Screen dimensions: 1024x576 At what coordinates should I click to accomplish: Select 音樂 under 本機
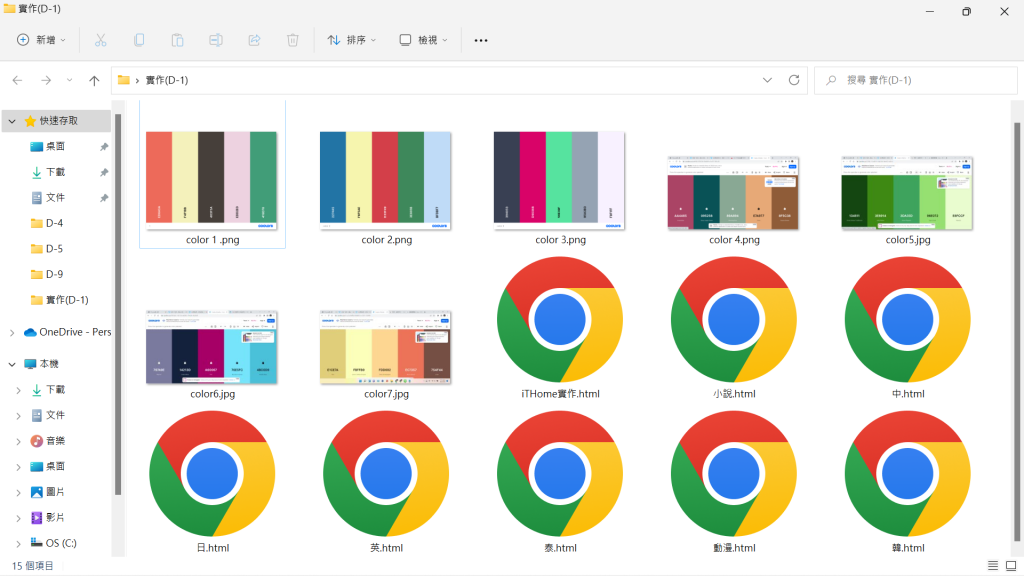[56, 441]
